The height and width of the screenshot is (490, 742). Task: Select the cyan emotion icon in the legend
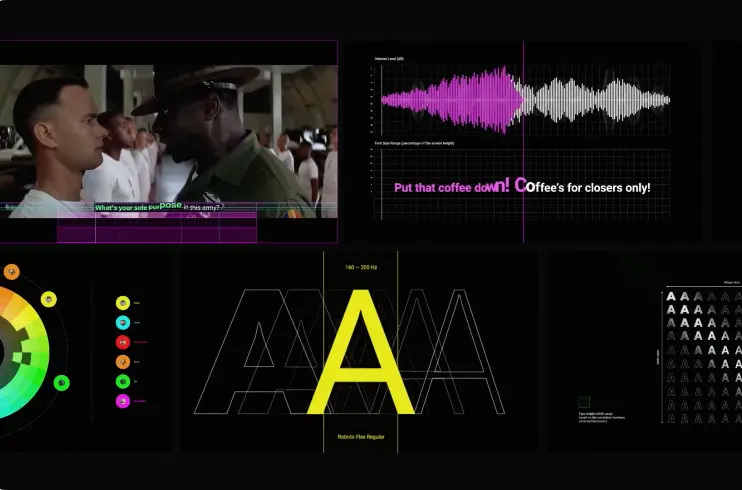point(122,322)
